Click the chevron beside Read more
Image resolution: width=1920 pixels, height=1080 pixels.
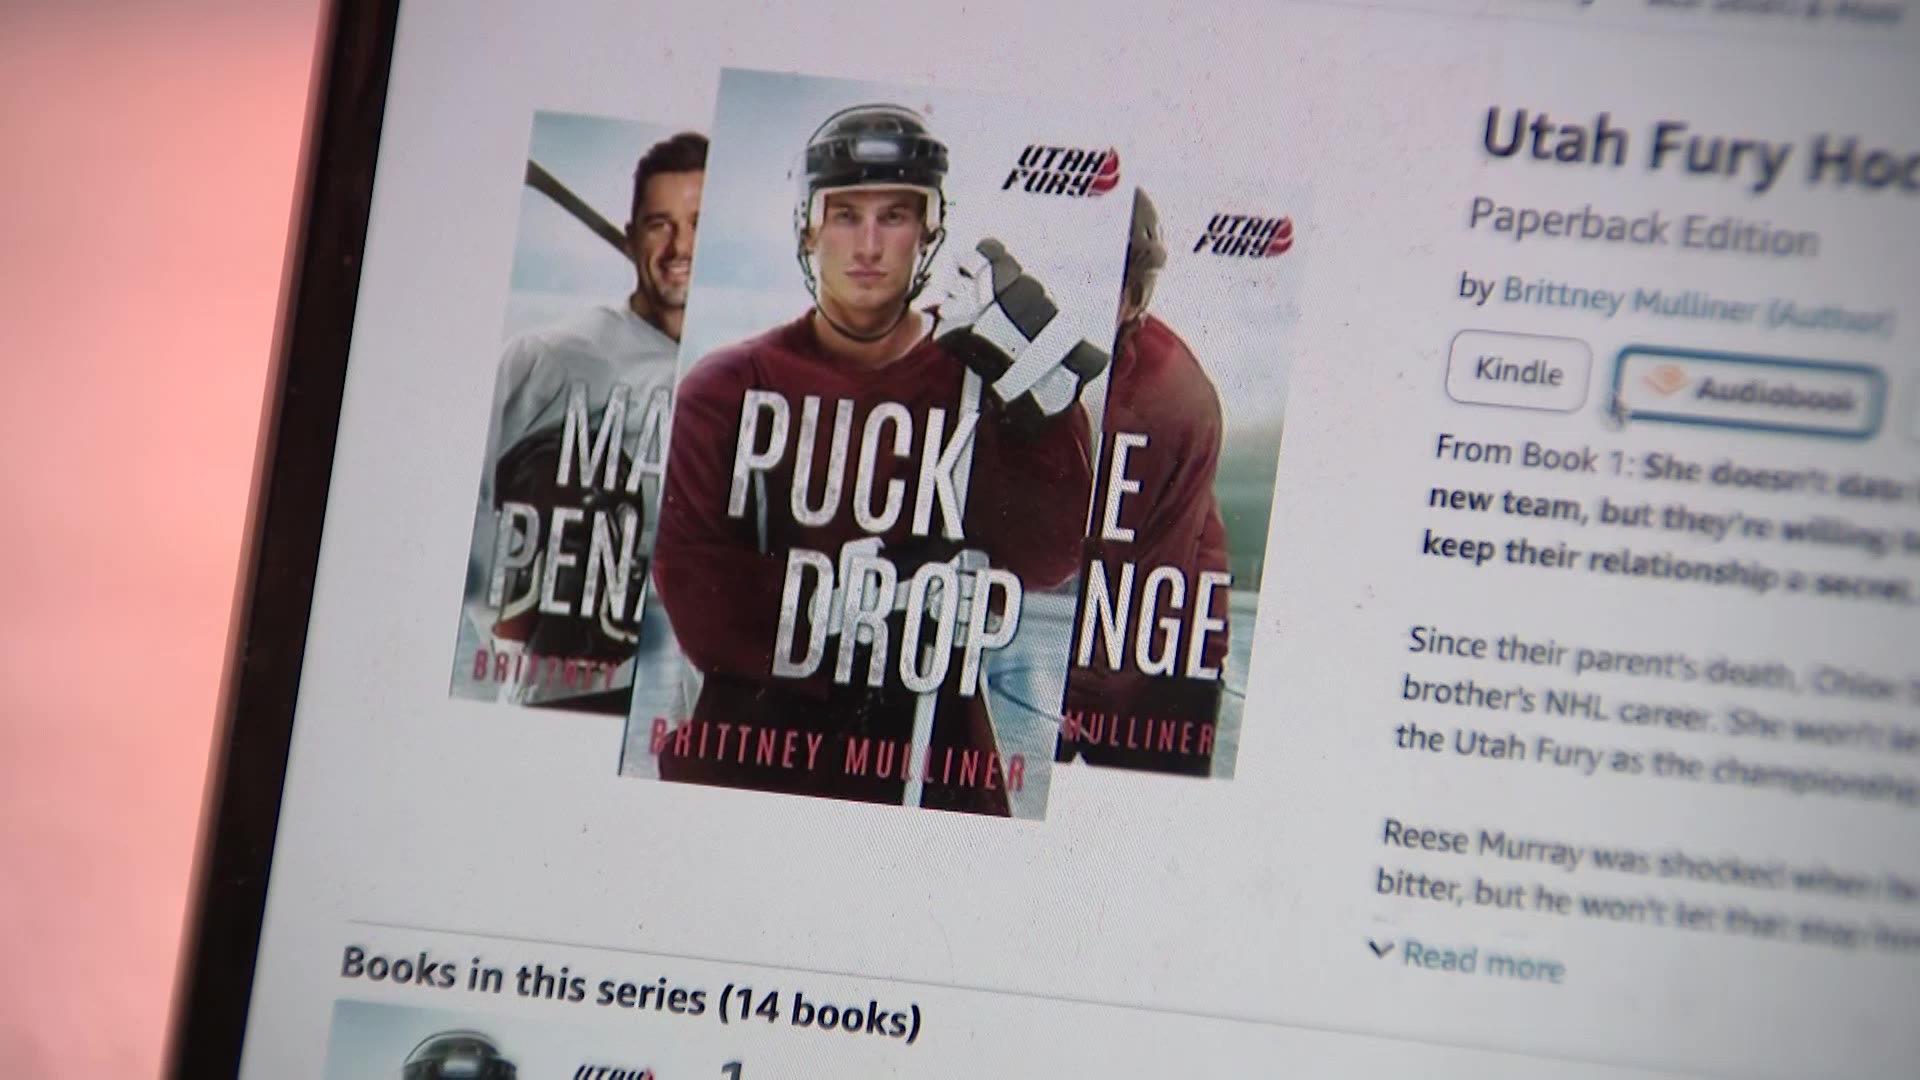coord(1380,950)
